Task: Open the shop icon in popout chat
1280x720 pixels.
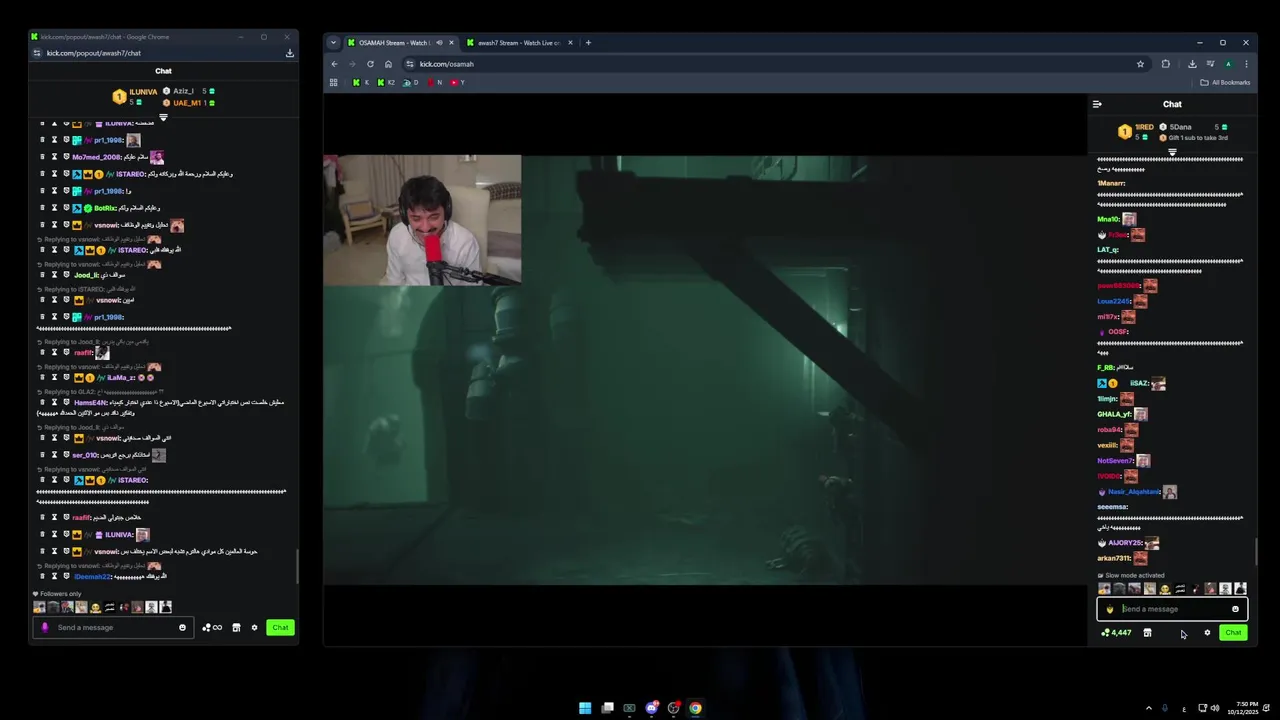Action: click(236, 627)
